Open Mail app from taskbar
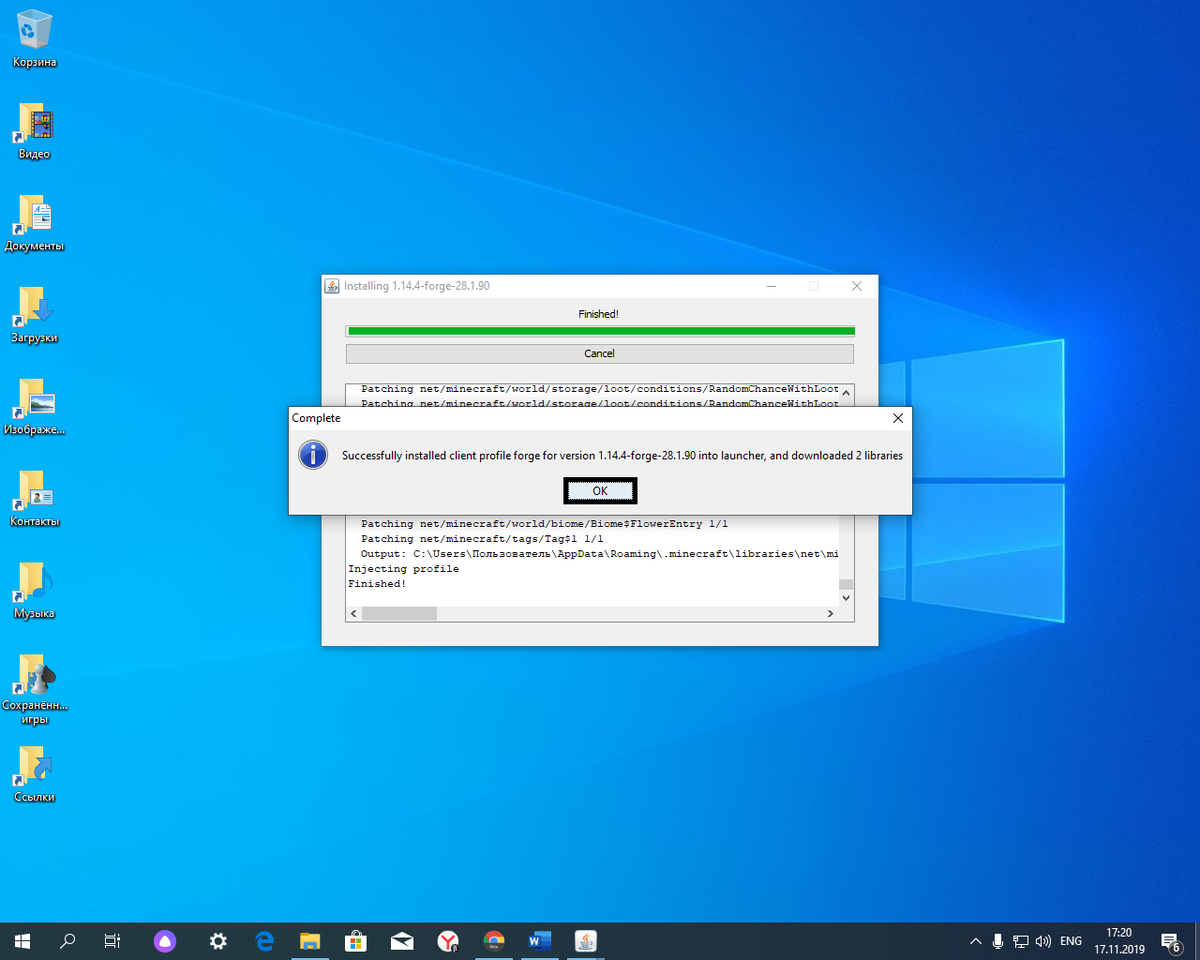Image resolution: width=1200 pixels, height=960 pixels. pyautogui.click(x=402, y=941)
